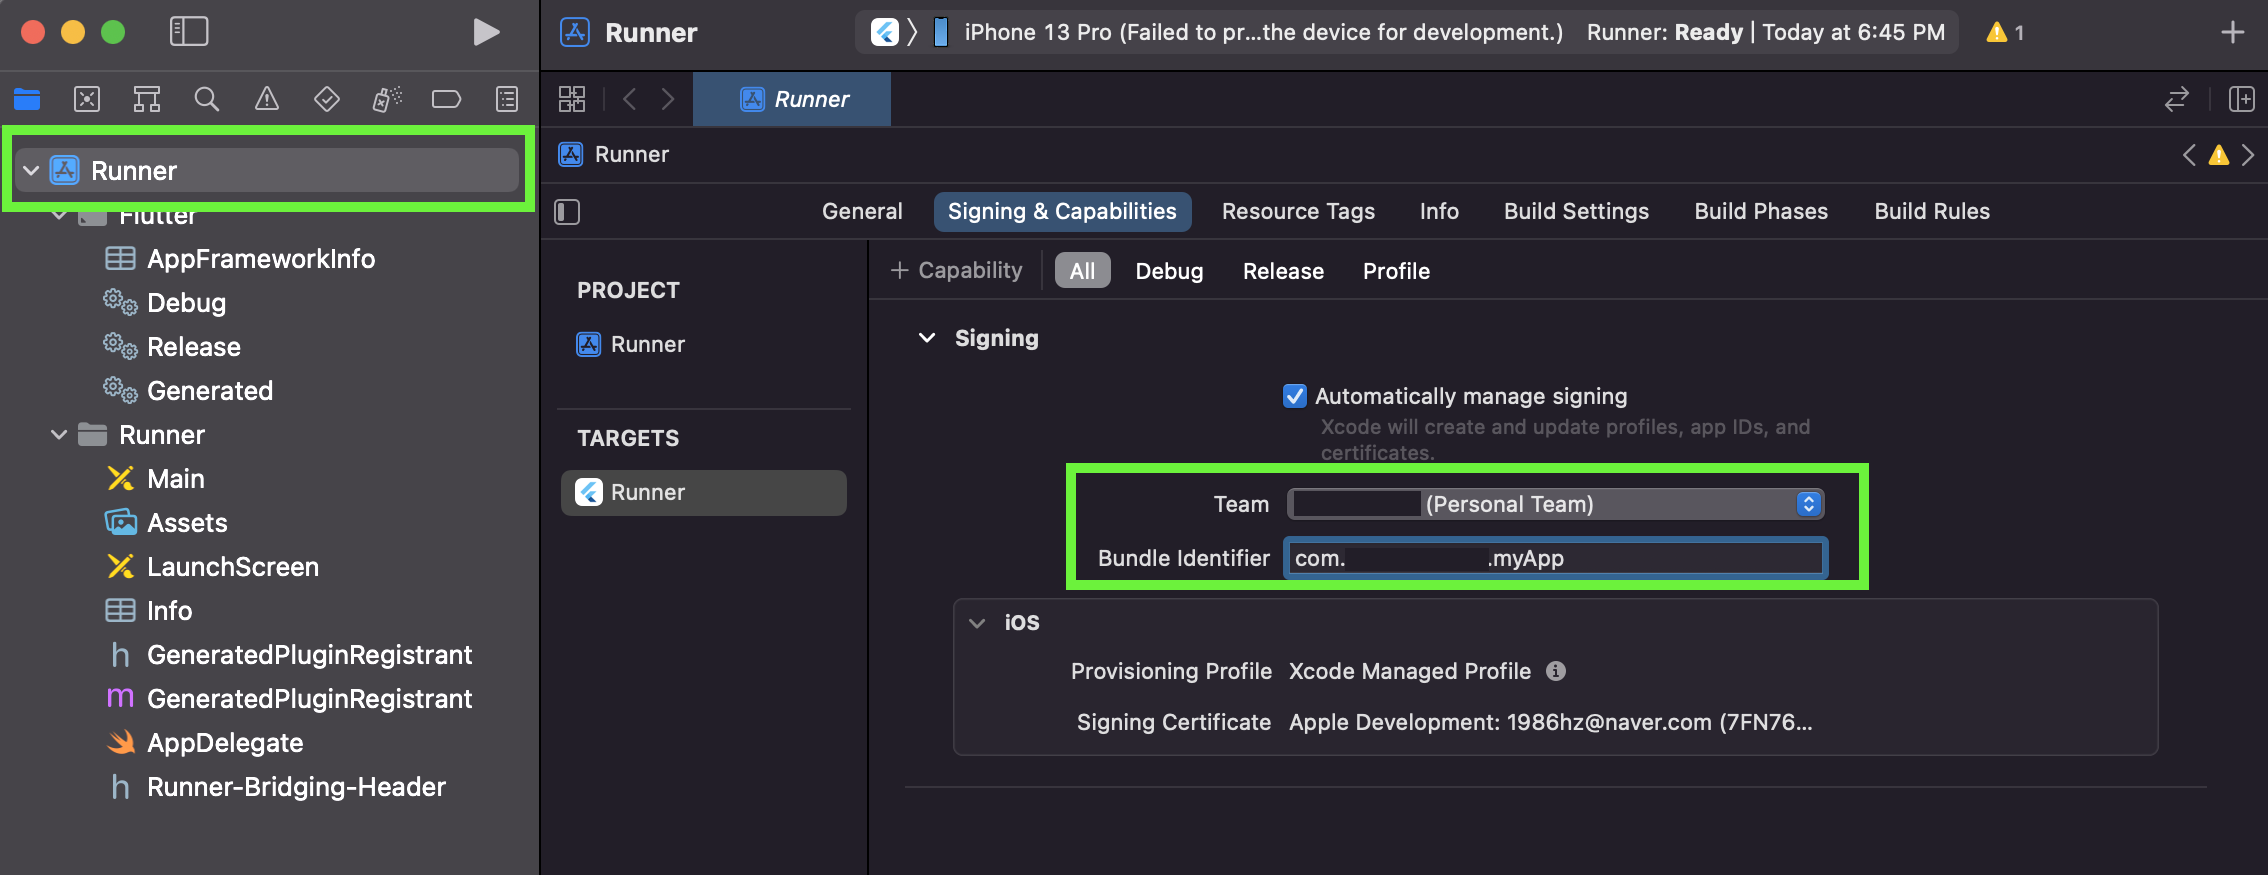Screen dimensions: 2268x875
Task: Select Runner under TARGETS
Action: pos(704,493)
